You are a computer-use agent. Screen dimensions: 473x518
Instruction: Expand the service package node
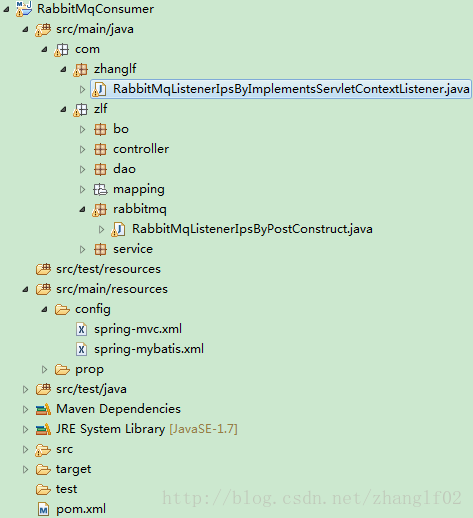[x=82, y=249]
